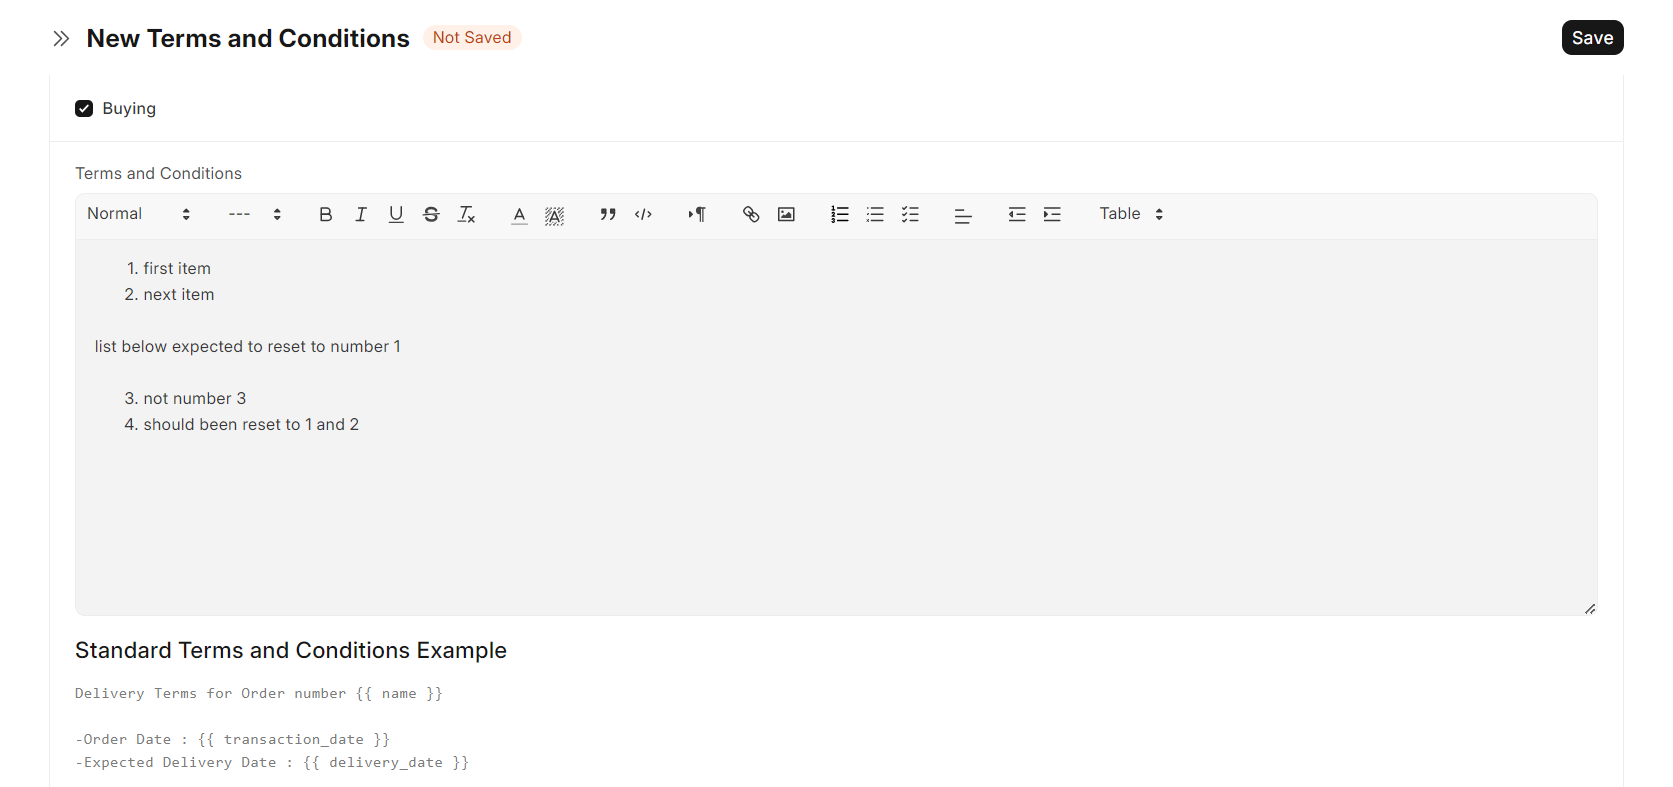Apply strikethrough formatting
The image size is (1673, 787).
[x=431, y=214]
